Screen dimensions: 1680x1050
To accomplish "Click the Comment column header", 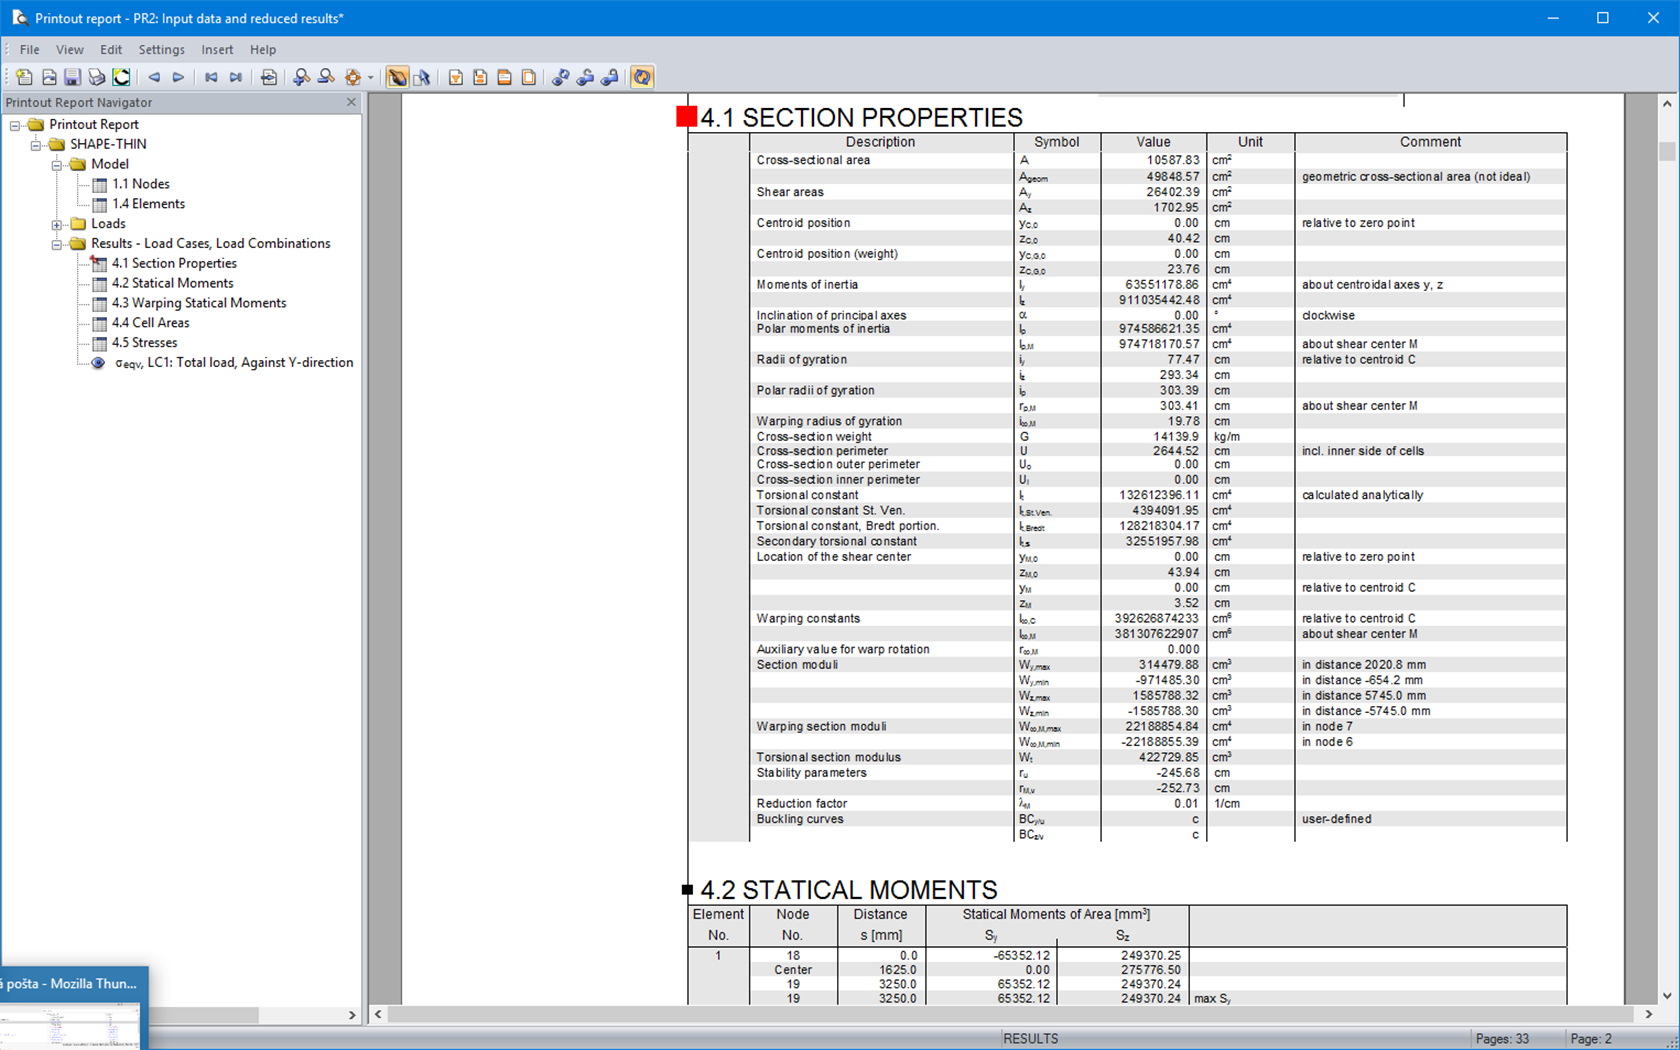I will coord(1430,142).
